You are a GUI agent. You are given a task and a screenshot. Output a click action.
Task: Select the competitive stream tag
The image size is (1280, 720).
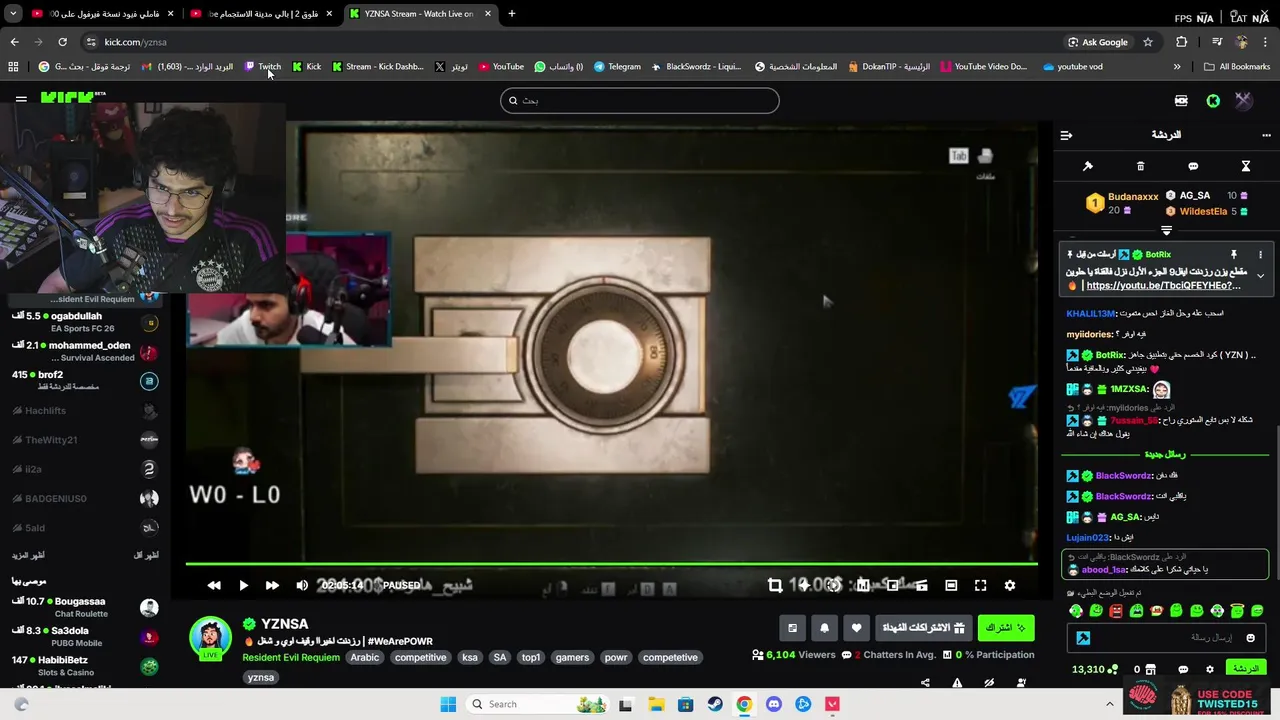click(x=420, y=658)
